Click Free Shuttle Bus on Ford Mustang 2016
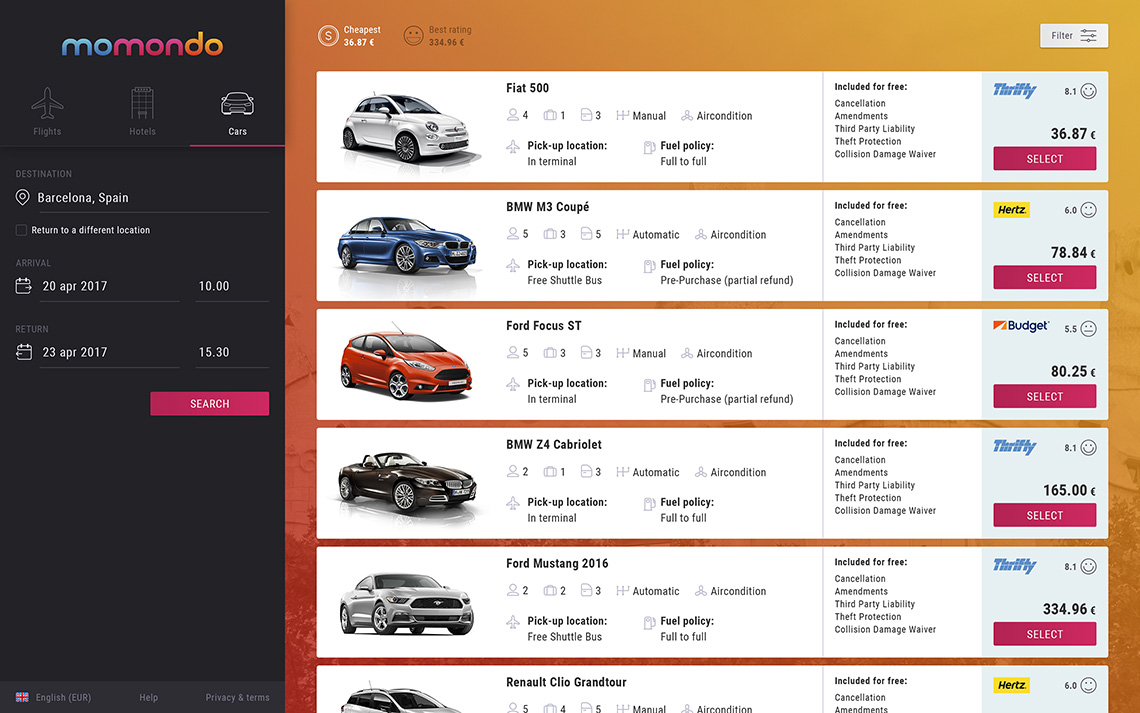This screenshot has height=713, width=1140. point(564,637)
